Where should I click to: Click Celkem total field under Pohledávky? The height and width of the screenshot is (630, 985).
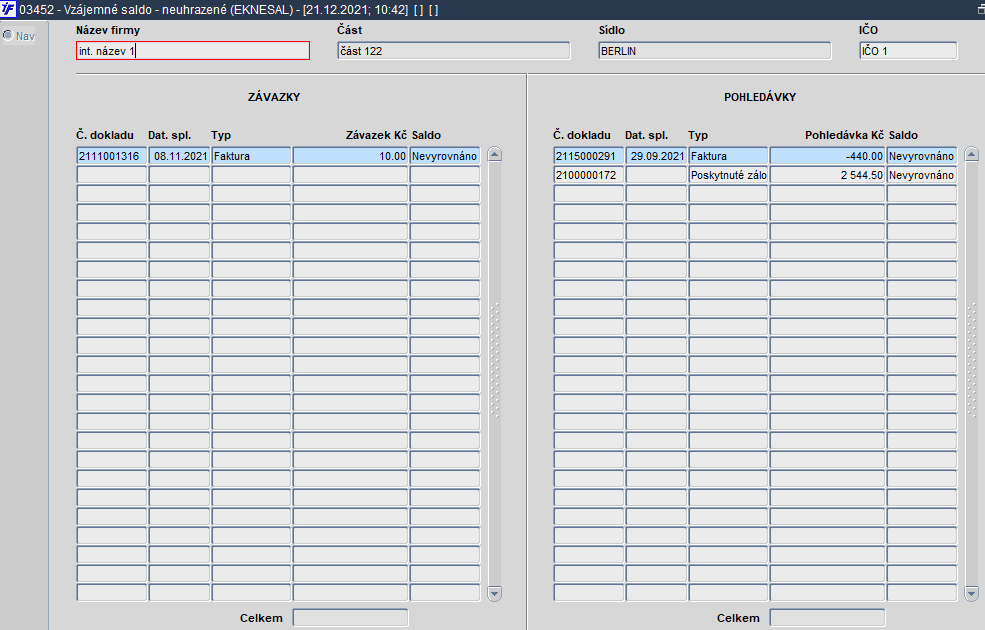[x=827, y=617]
